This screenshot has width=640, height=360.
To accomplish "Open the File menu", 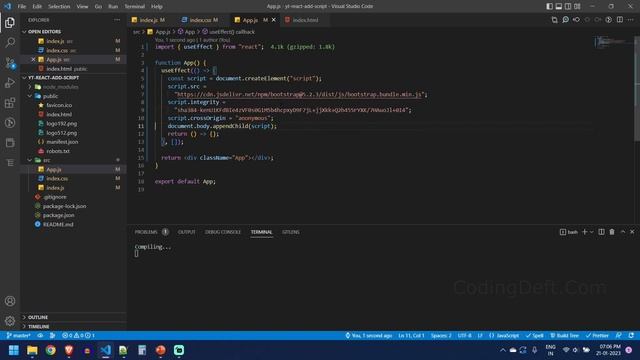I will pyautogui.click(x=22, y=6).
